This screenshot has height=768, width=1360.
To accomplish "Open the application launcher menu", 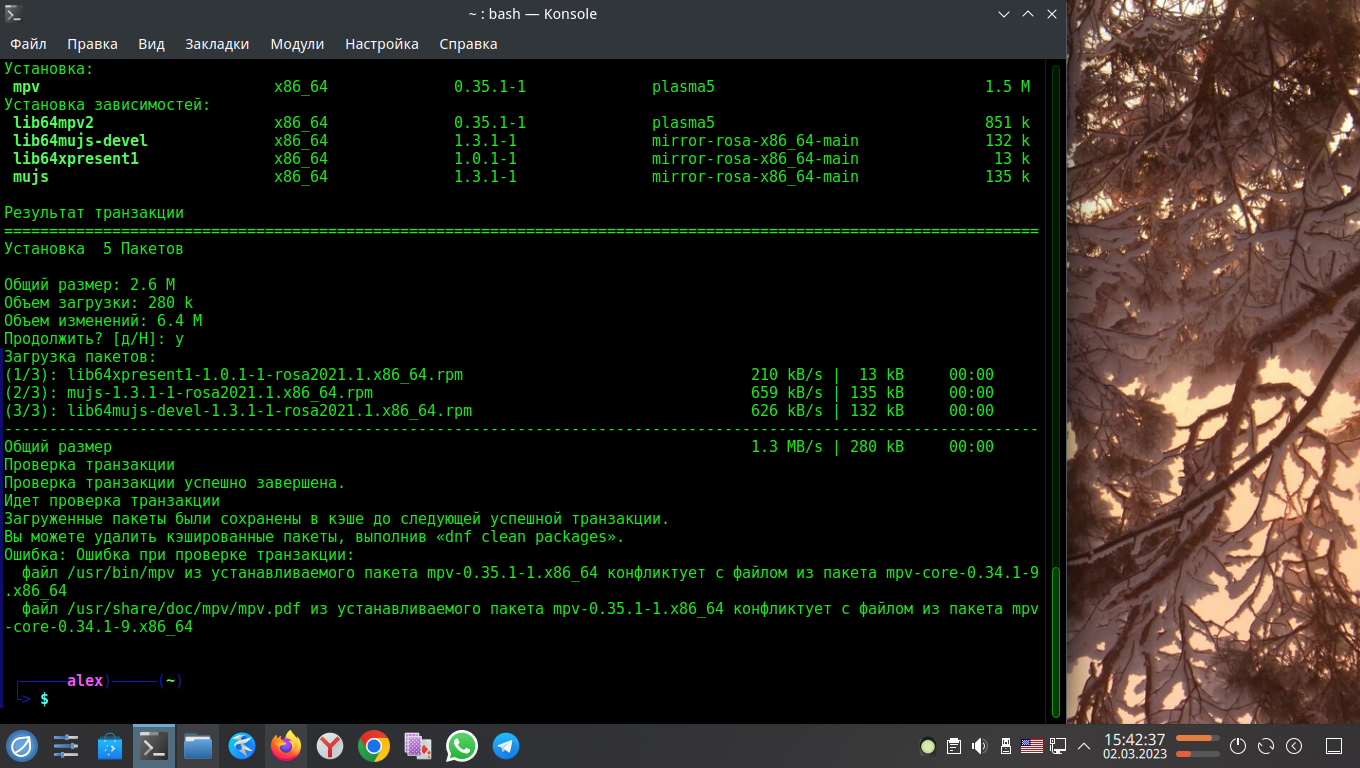I will 22,746.
